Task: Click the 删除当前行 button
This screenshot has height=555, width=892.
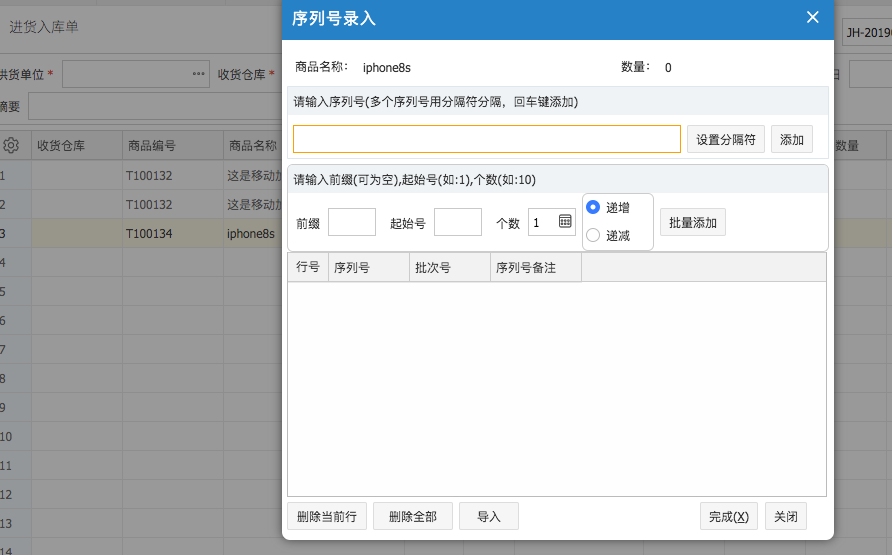Action: pos(327,516)
